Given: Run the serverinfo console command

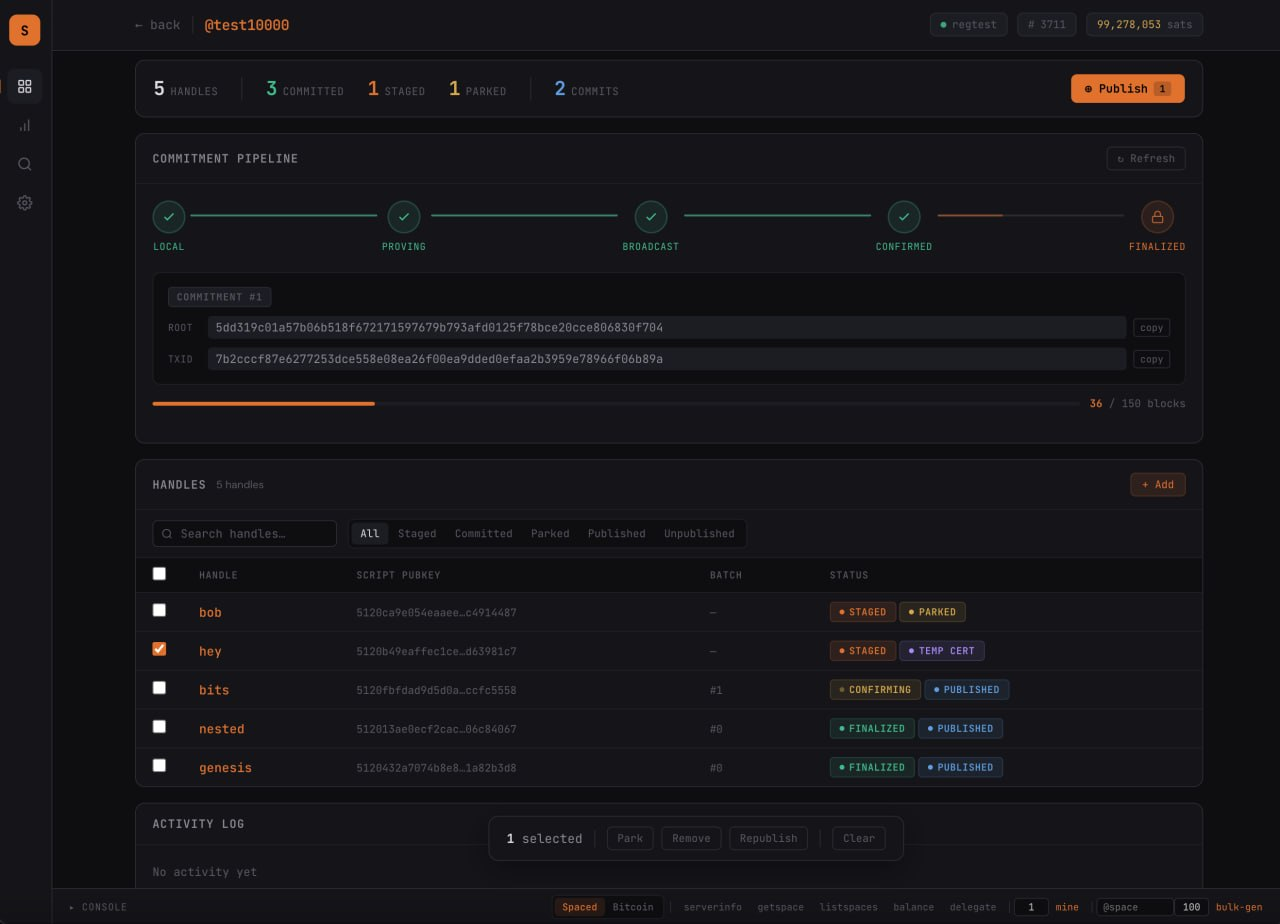Looking at the screenshot, I should click(713, 907).
